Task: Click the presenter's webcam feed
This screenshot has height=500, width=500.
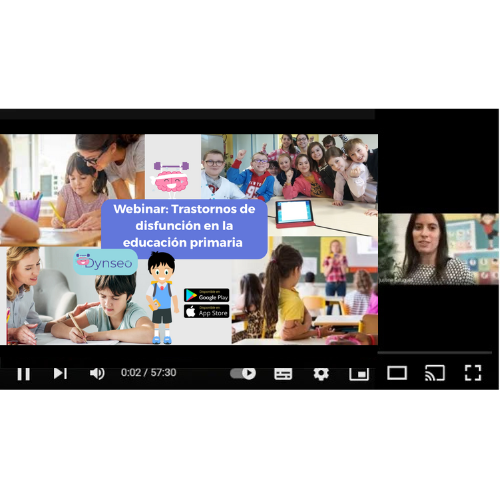Action: 439,249
